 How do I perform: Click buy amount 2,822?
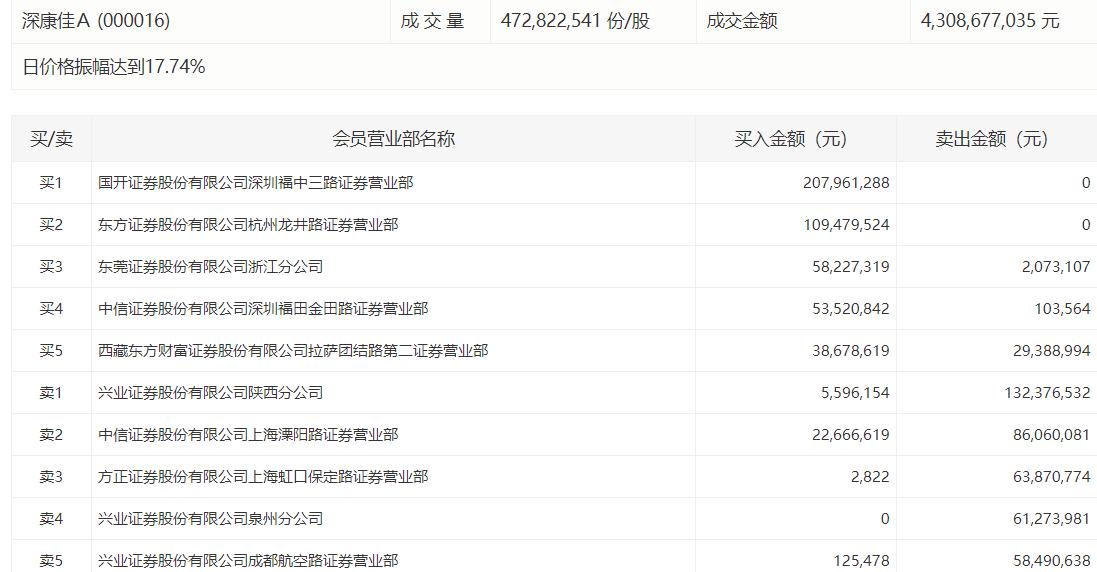[x=870, y=477]
